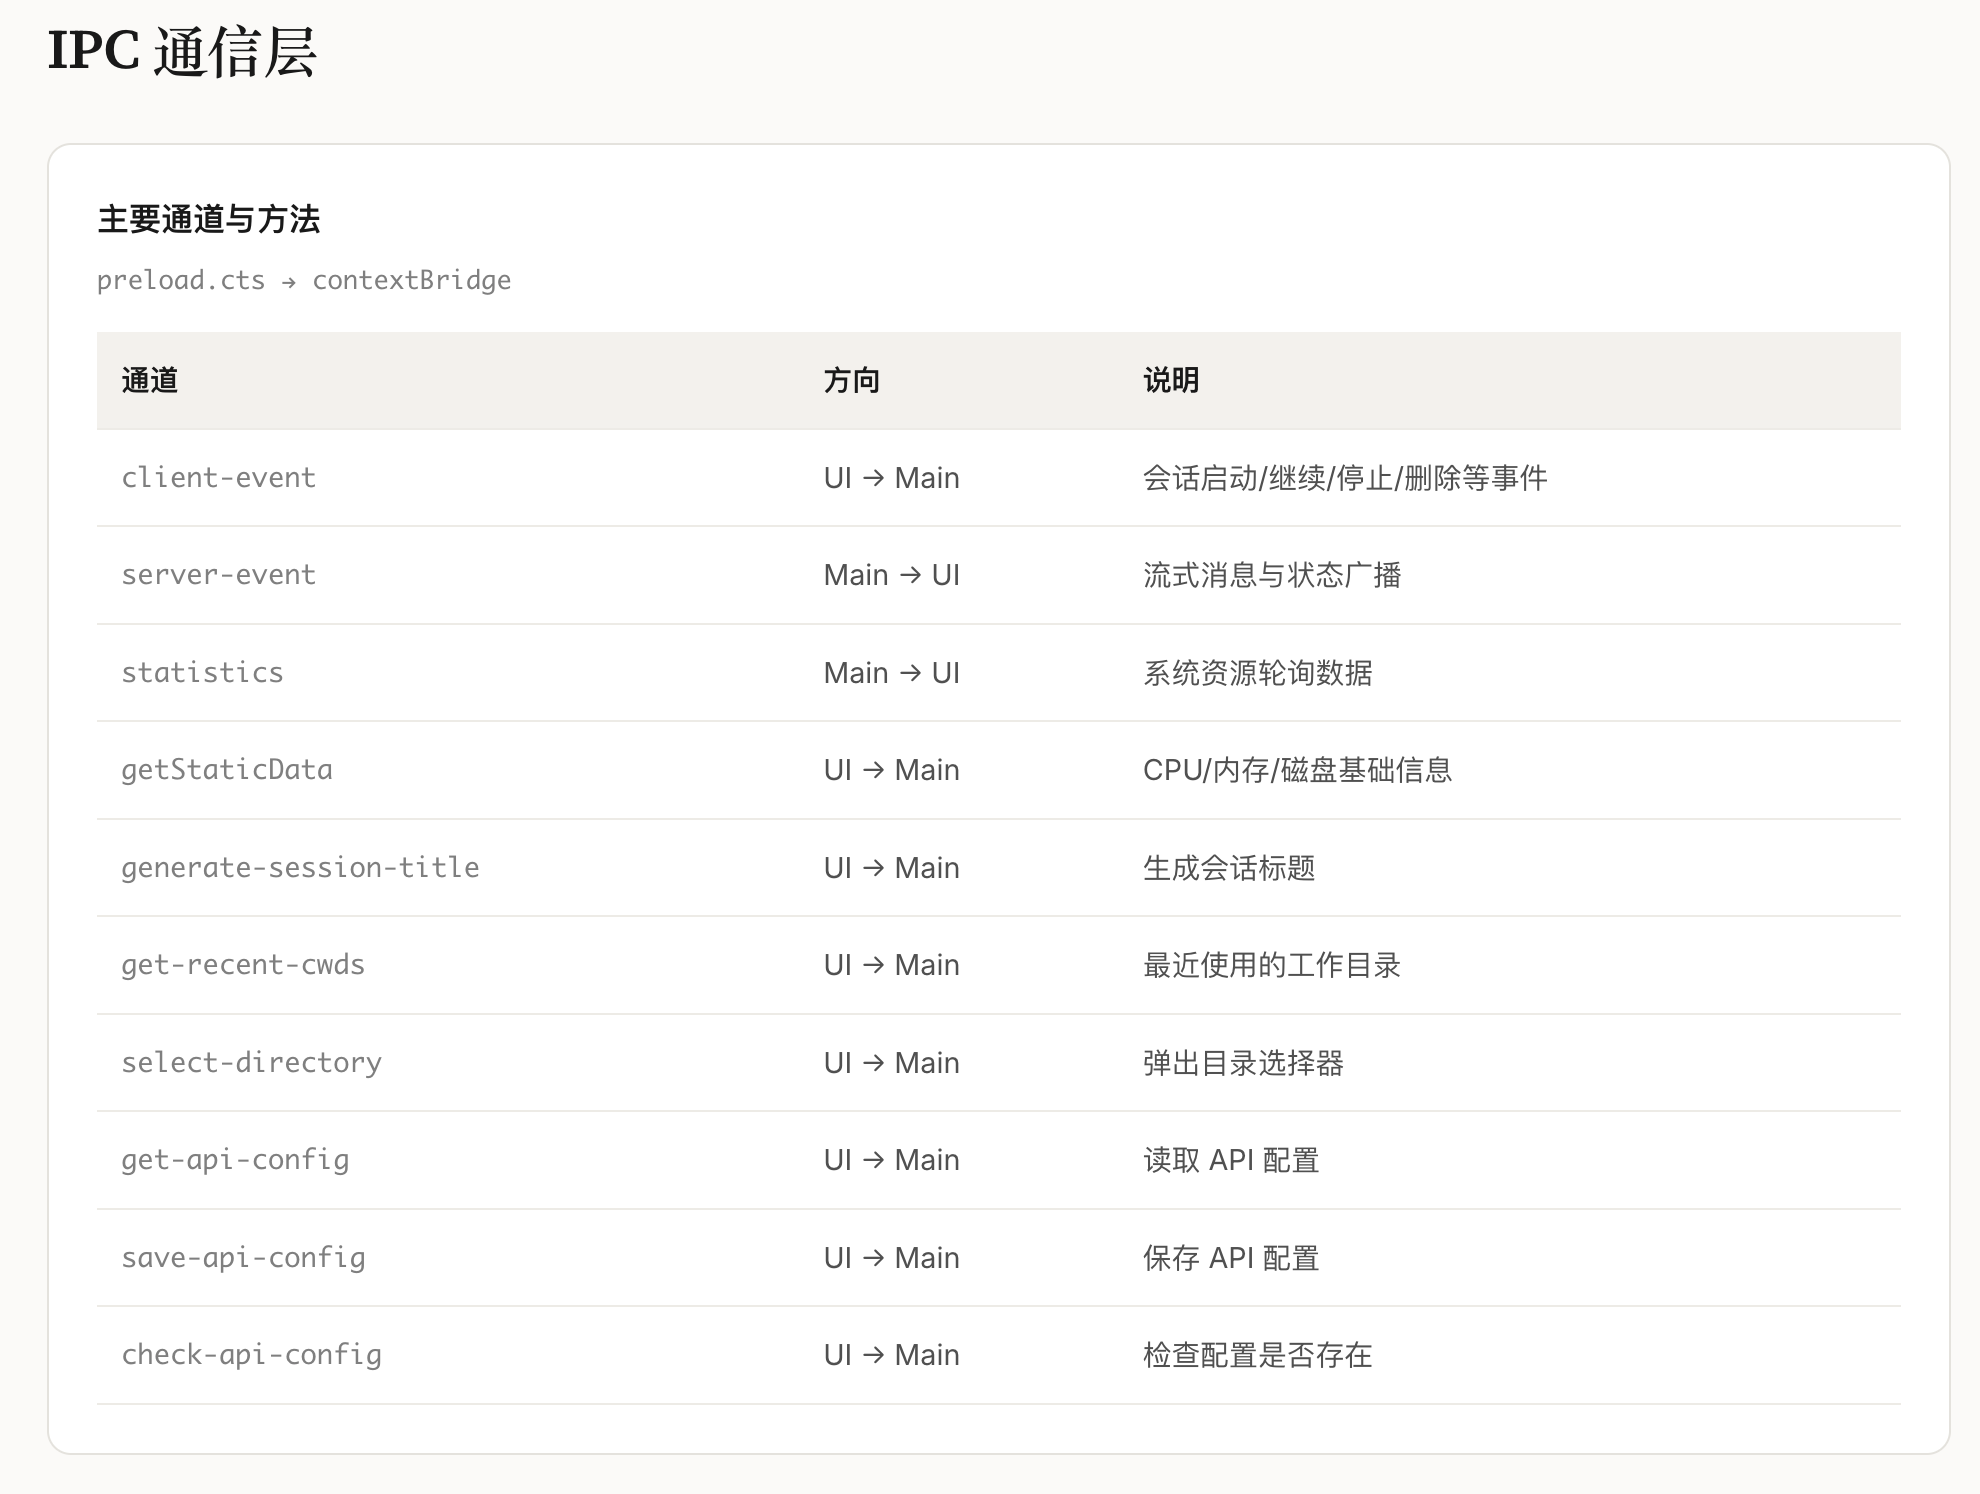This screenshot has width=1980, height=1494.
Task: Select the client-event channel cell
Action: (218, 478)
